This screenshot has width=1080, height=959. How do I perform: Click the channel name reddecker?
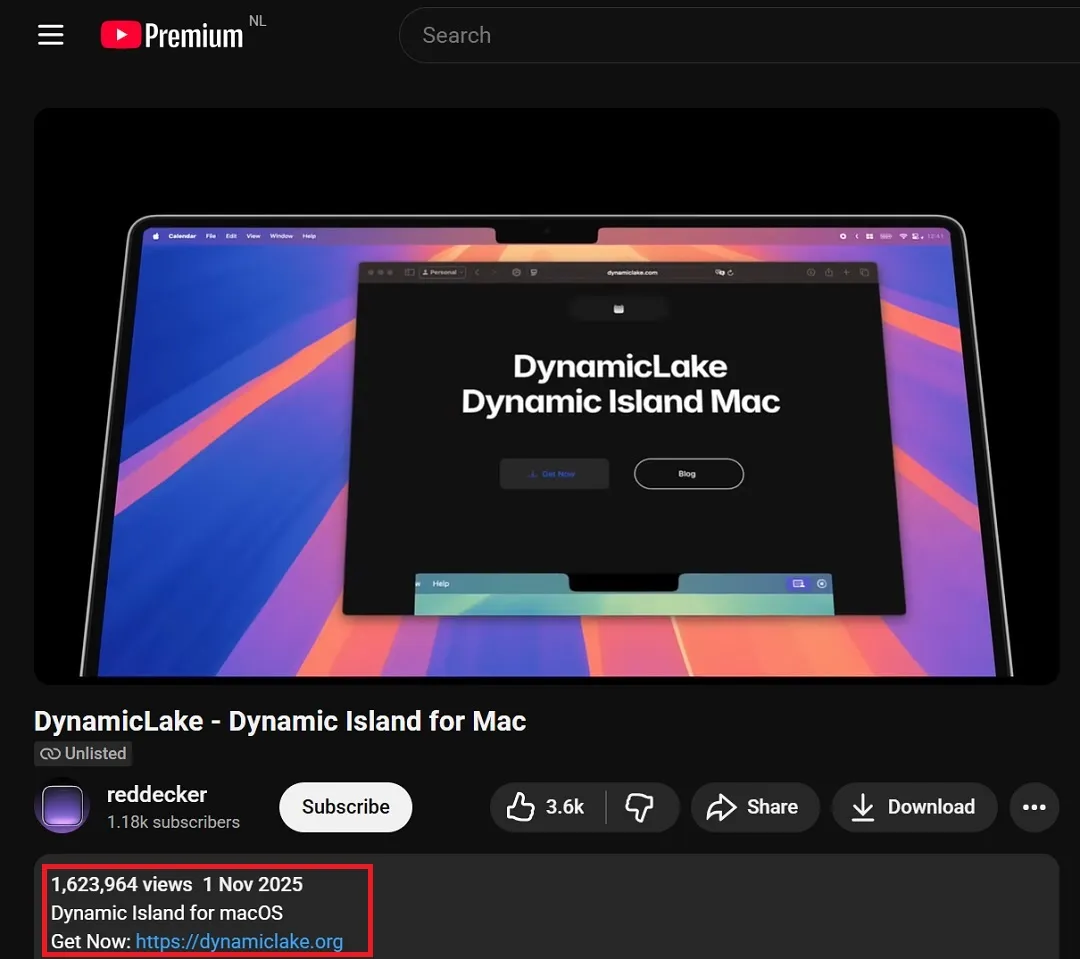point(157,794)
